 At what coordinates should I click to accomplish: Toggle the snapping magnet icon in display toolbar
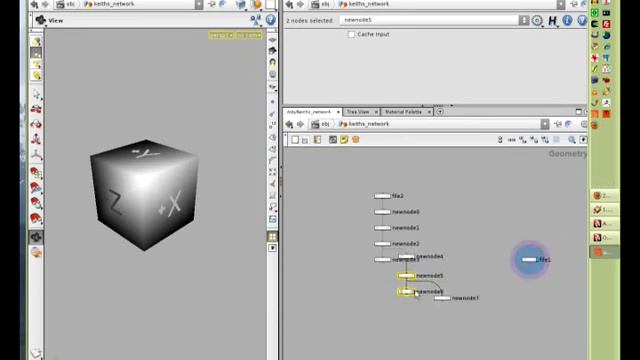point(273,62)
